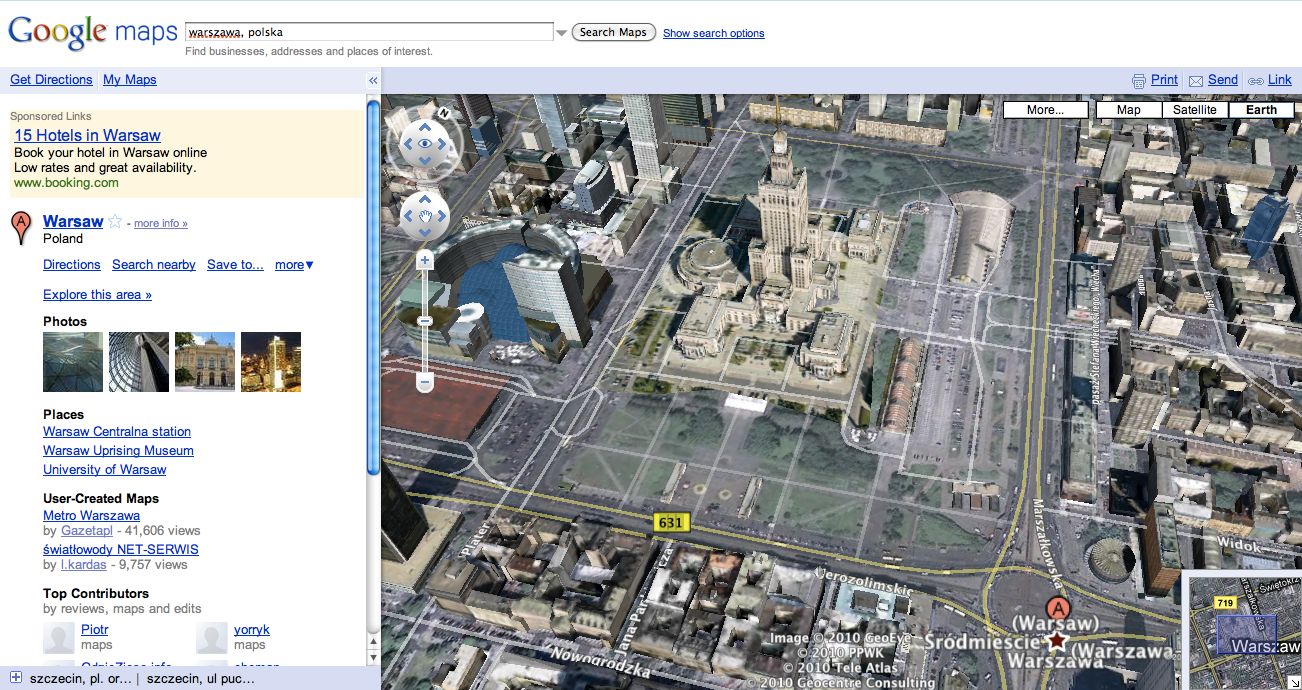Click the search input field
1302x690 pixels.
click(x=369, y=32)
